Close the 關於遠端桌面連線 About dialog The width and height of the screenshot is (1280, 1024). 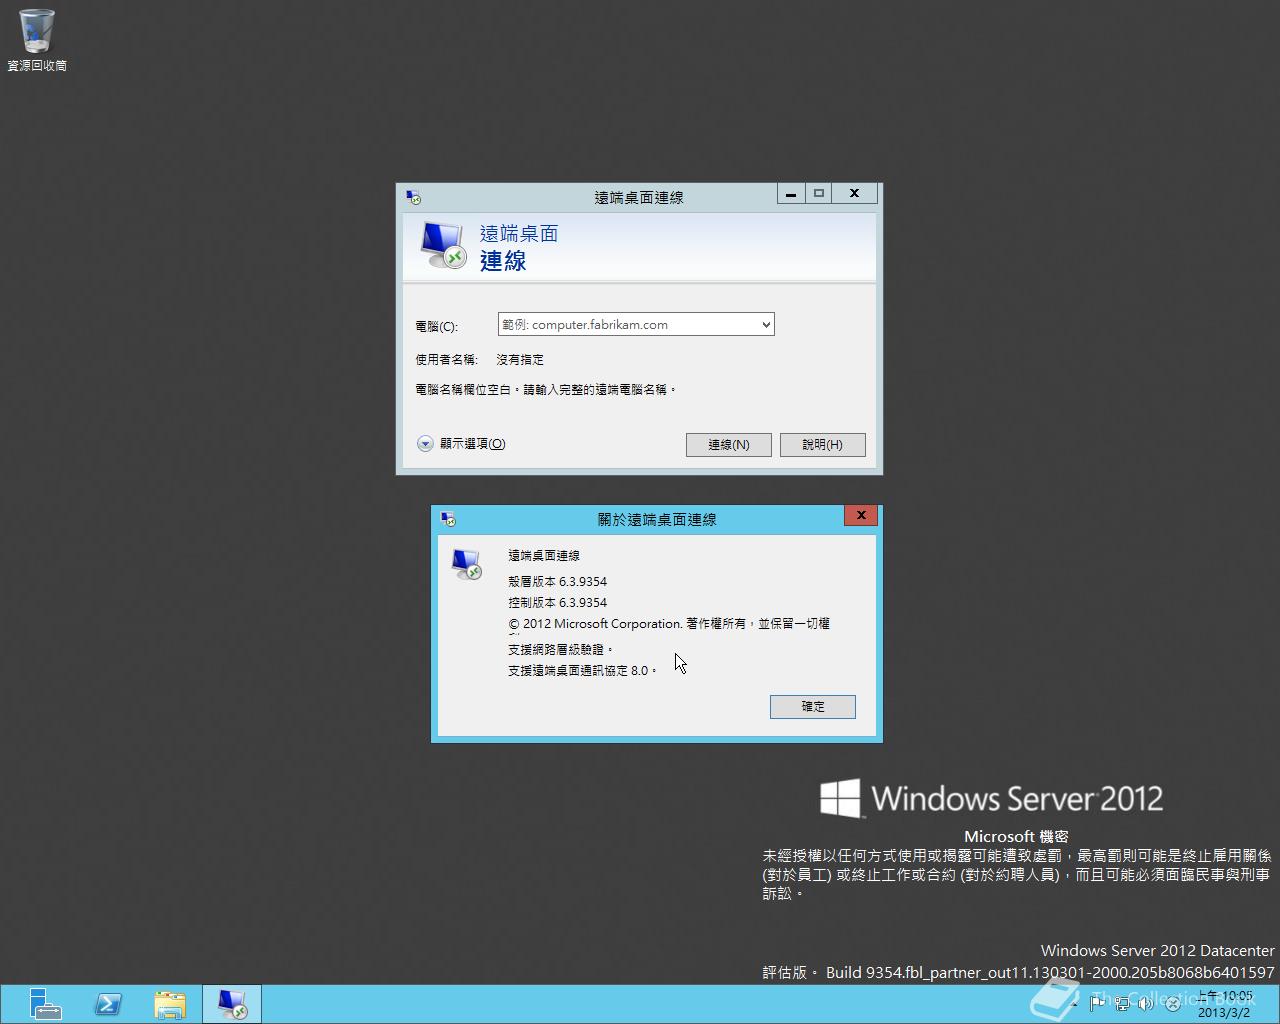tap(861, 515)
